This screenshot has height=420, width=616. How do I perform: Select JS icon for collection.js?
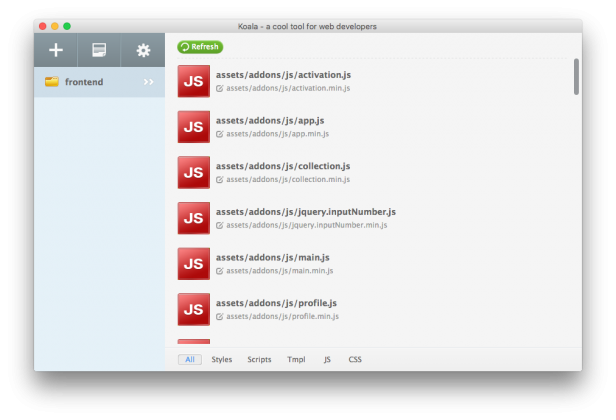click(x=194, y=172)
